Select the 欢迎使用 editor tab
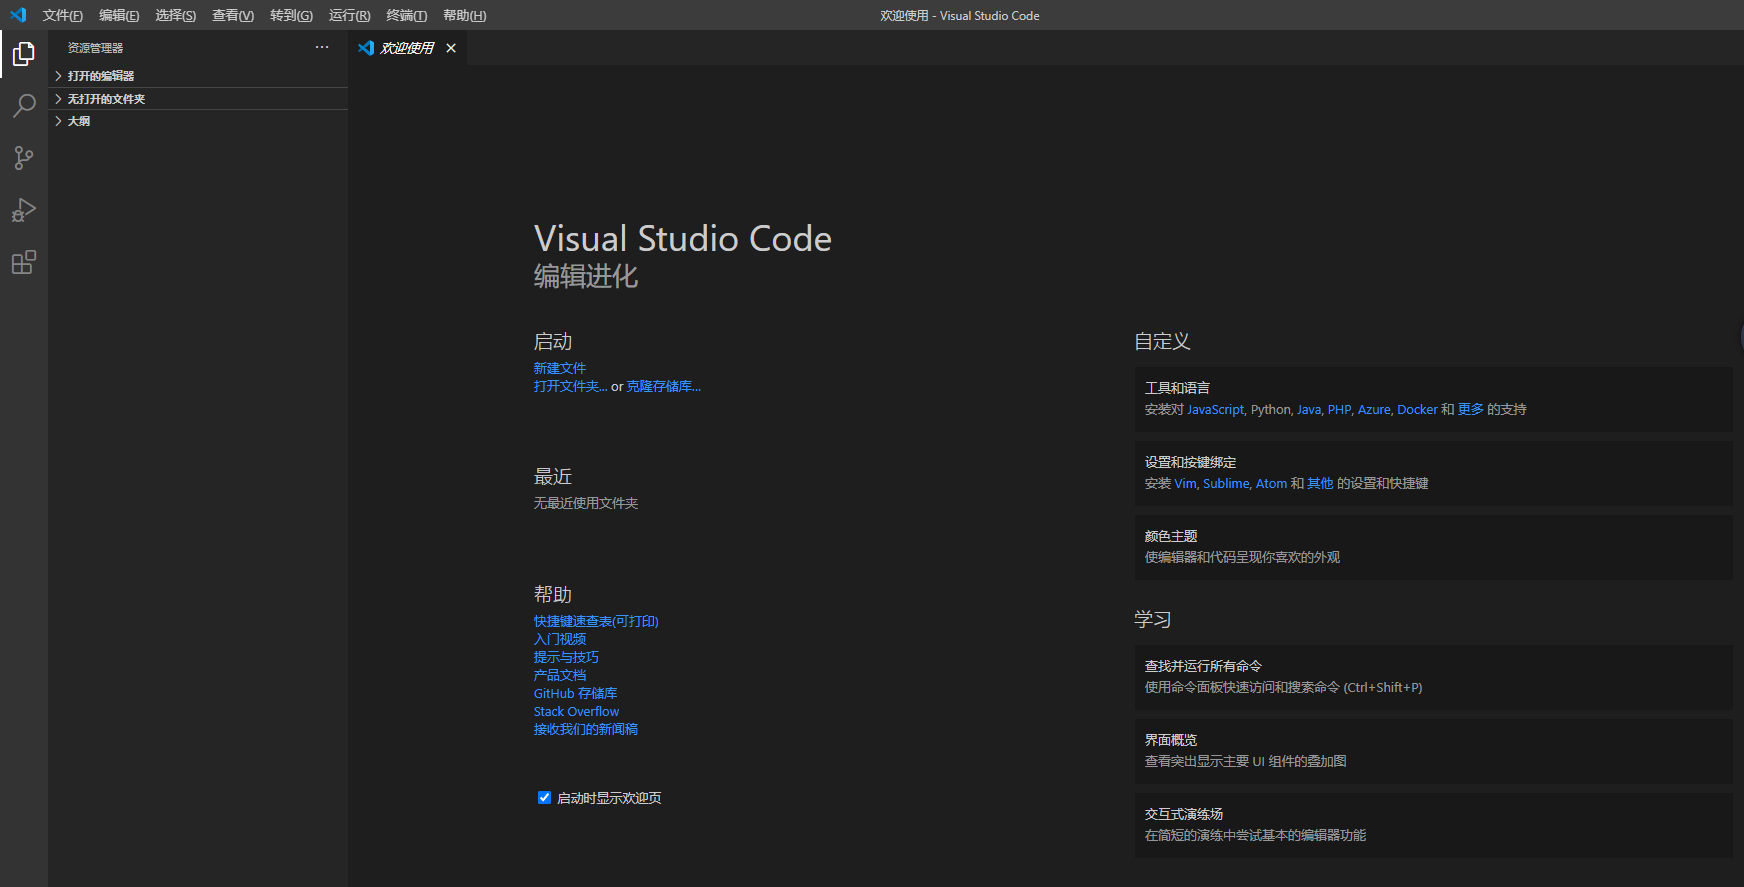 (407, 48)
